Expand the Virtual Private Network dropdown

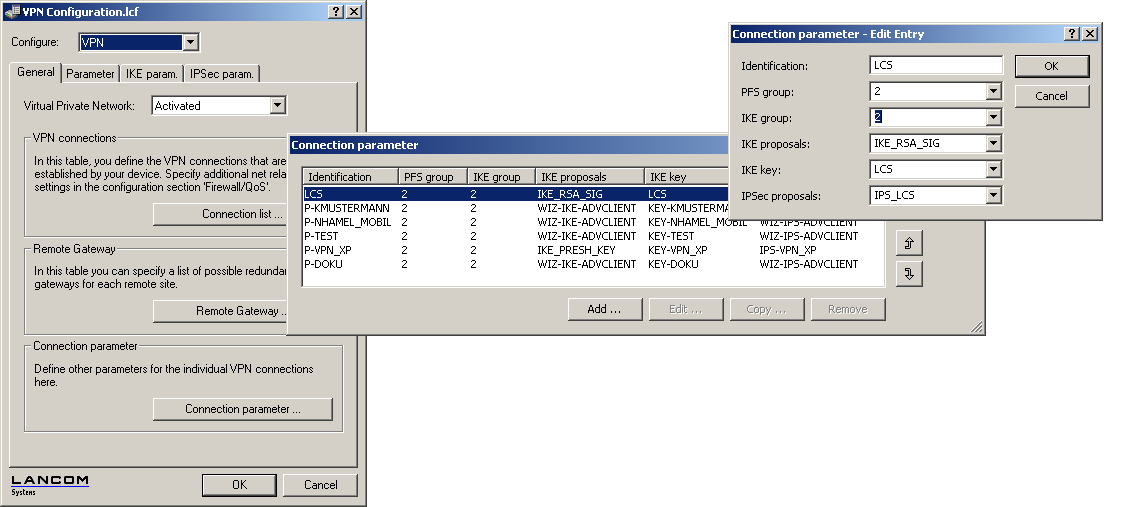pyautogui.click(x=277, y=105)
